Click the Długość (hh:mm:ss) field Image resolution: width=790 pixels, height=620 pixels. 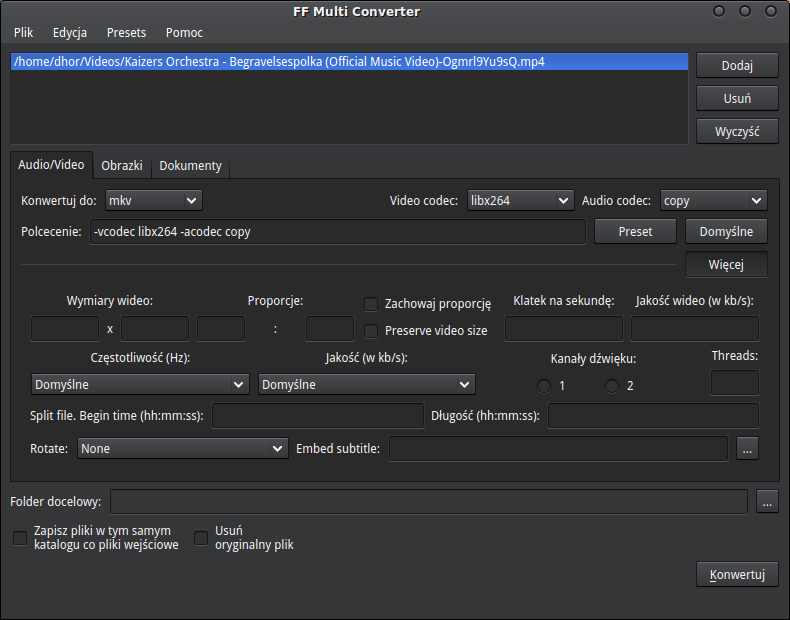point(653,416)
